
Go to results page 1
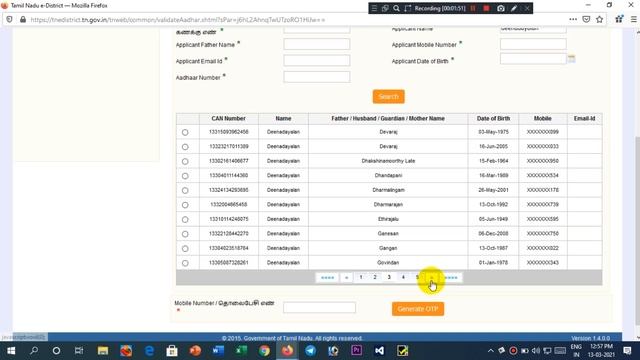361,277
